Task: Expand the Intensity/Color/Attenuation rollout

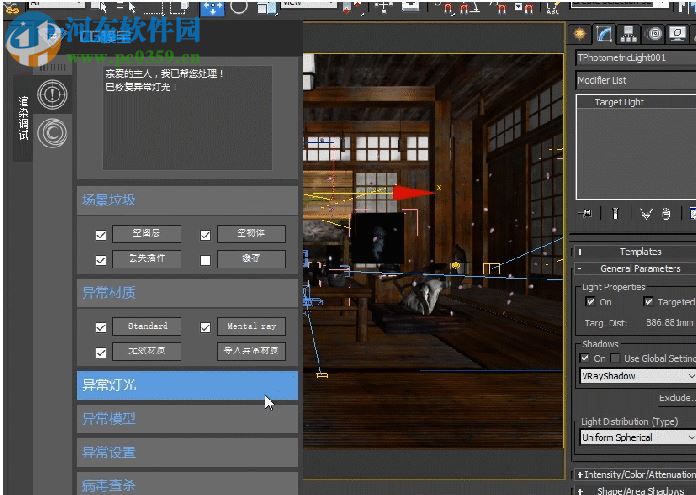Action: (x=635, y=475)
